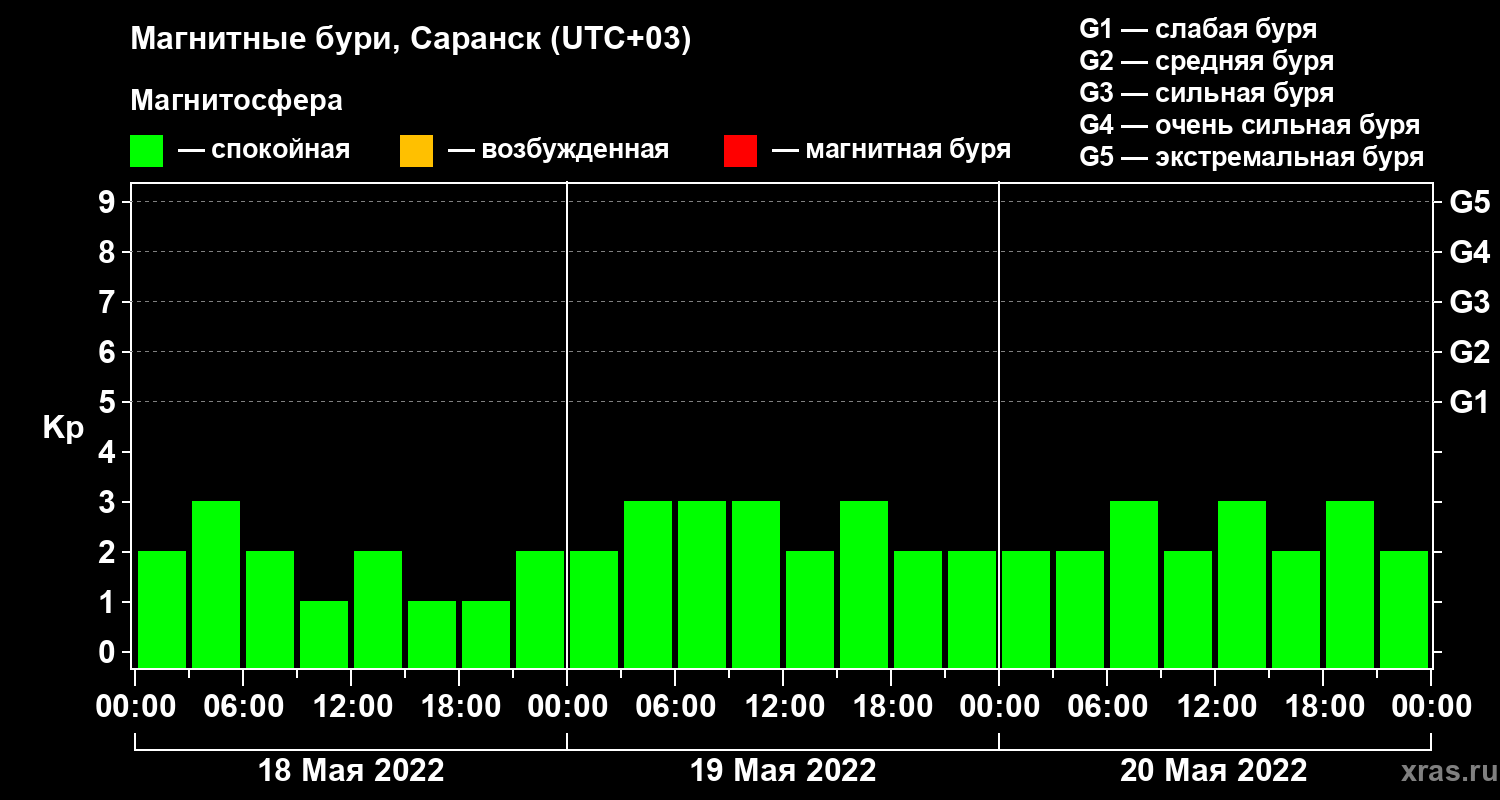
Task: Click the 19 Мая bar for 15:00–18:00
Action: click(x=864, y=584)
